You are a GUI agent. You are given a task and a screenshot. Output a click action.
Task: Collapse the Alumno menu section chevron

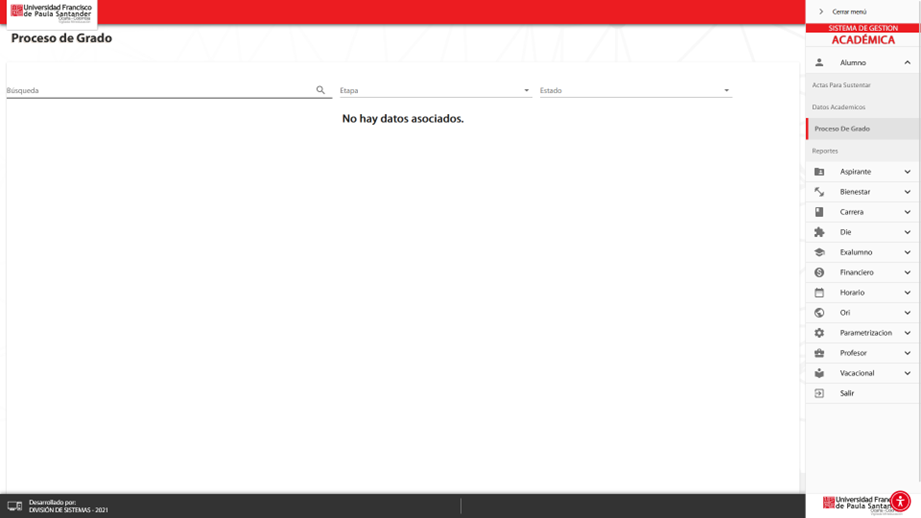click(907, 63)
